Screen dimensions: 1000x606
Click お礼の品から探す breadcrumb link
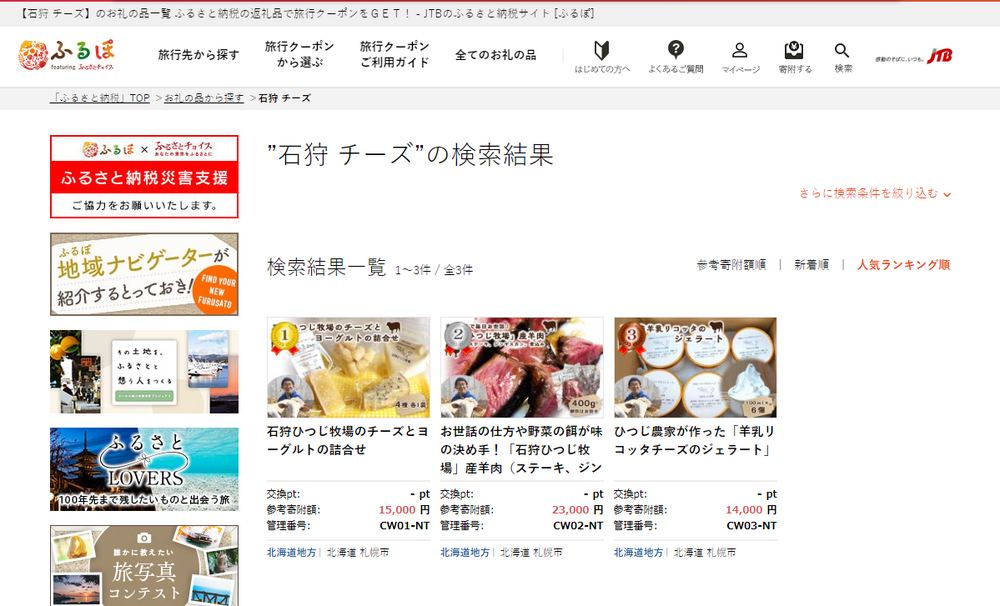204,98
